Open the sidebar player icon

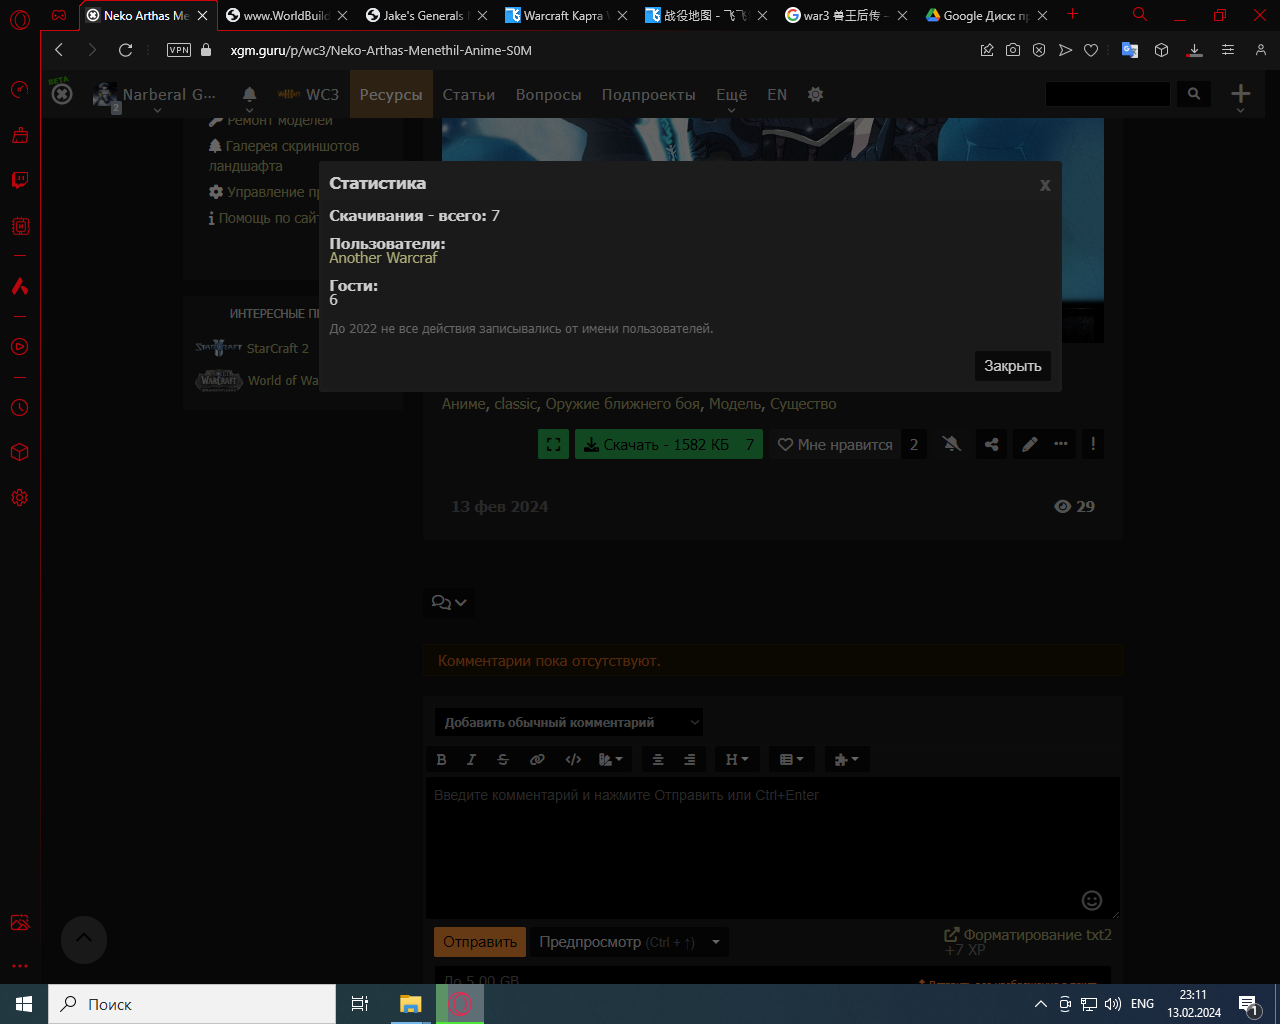point(20,347)
